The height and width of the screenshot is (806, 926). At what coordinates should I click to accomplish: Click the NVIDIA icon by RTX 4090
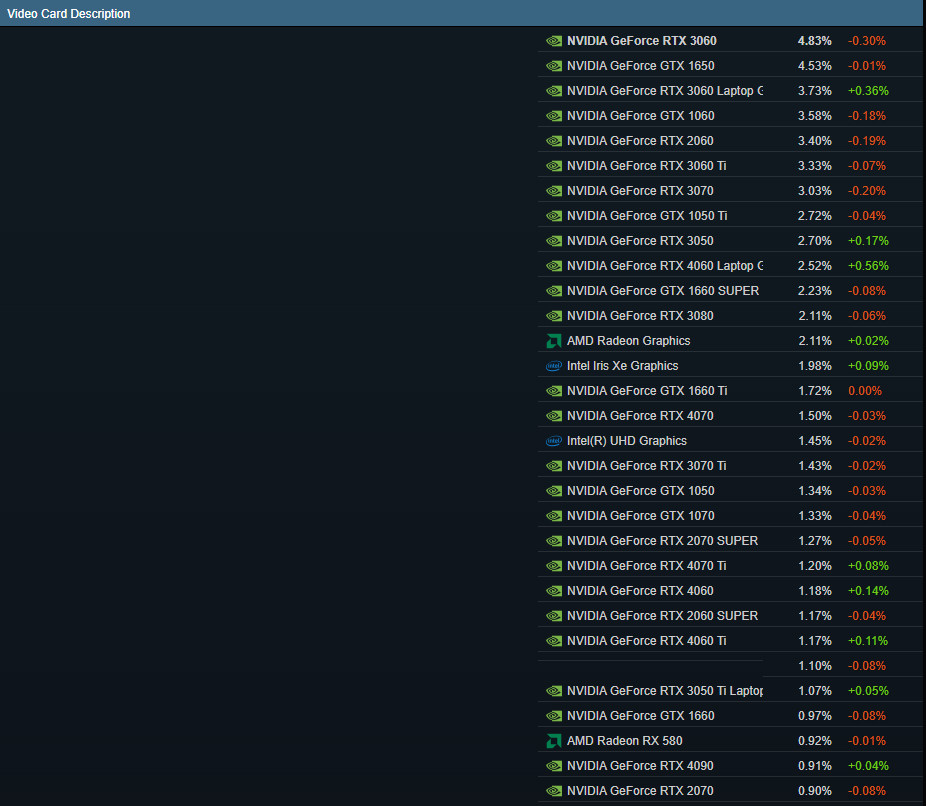pos(554,766)
